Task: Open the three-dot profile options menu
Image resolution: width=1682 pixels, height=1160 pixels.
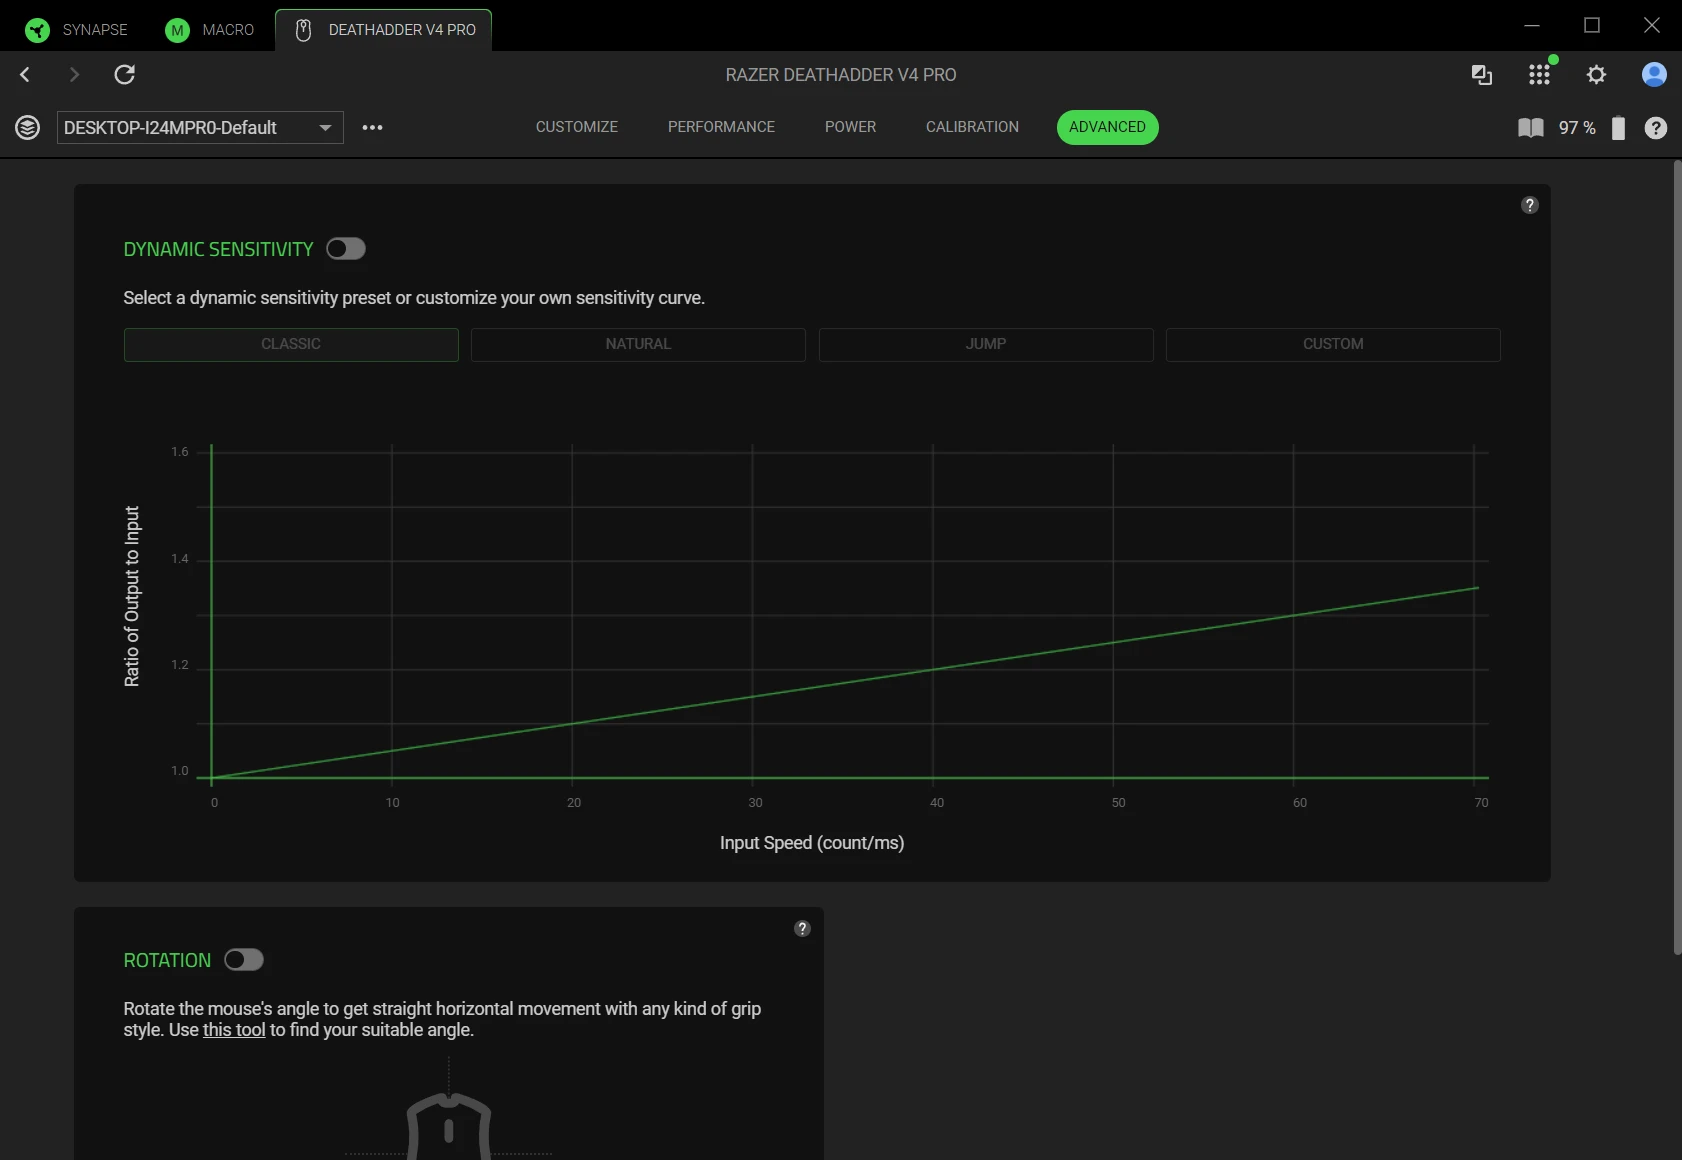Action: (x=372, y=128)
